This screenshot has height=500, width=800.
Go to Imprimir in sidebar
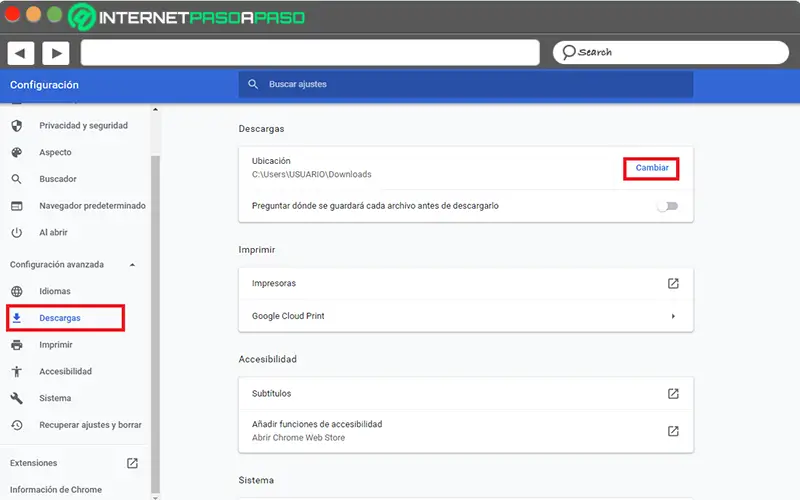tap(56, 345)
